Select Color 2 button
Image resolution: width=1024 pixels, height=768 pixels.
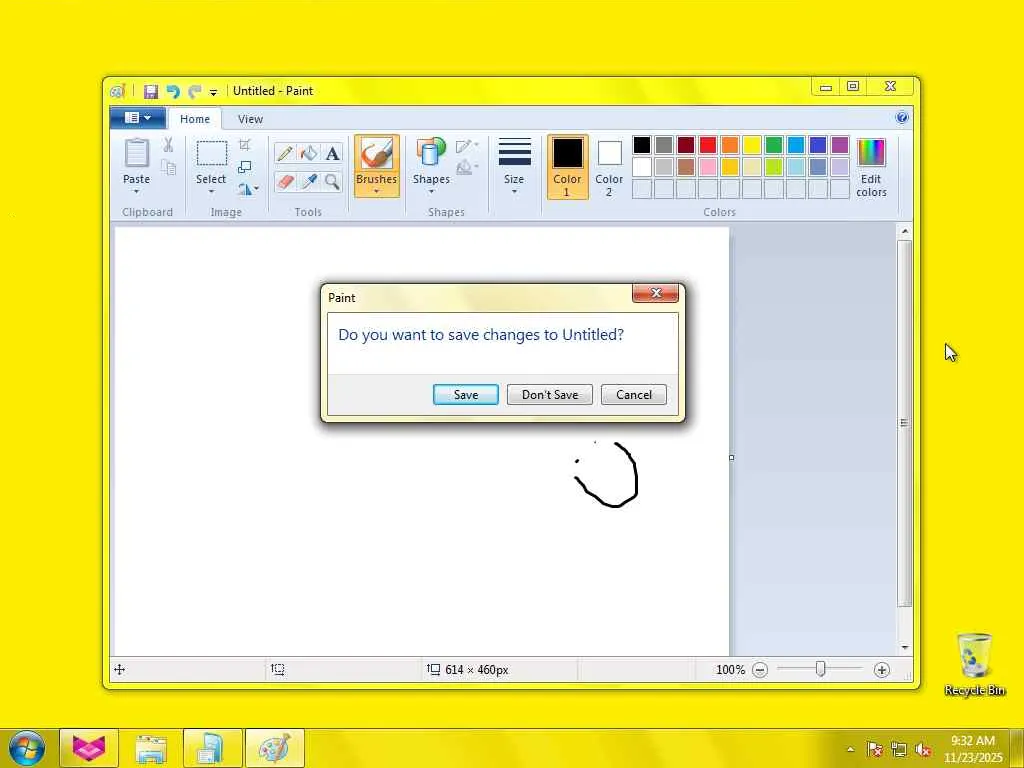(609, 167)
